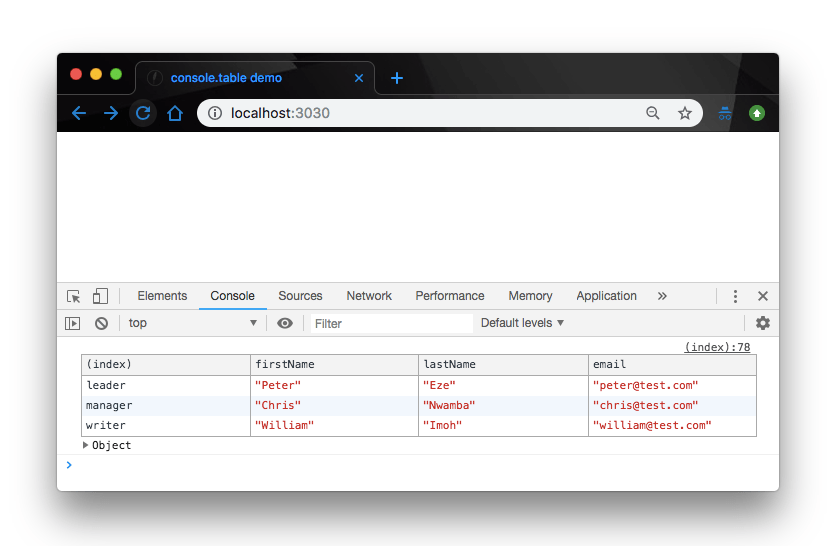
Task: Open the top JavaScript context dropdown
Action: point(193,323)
